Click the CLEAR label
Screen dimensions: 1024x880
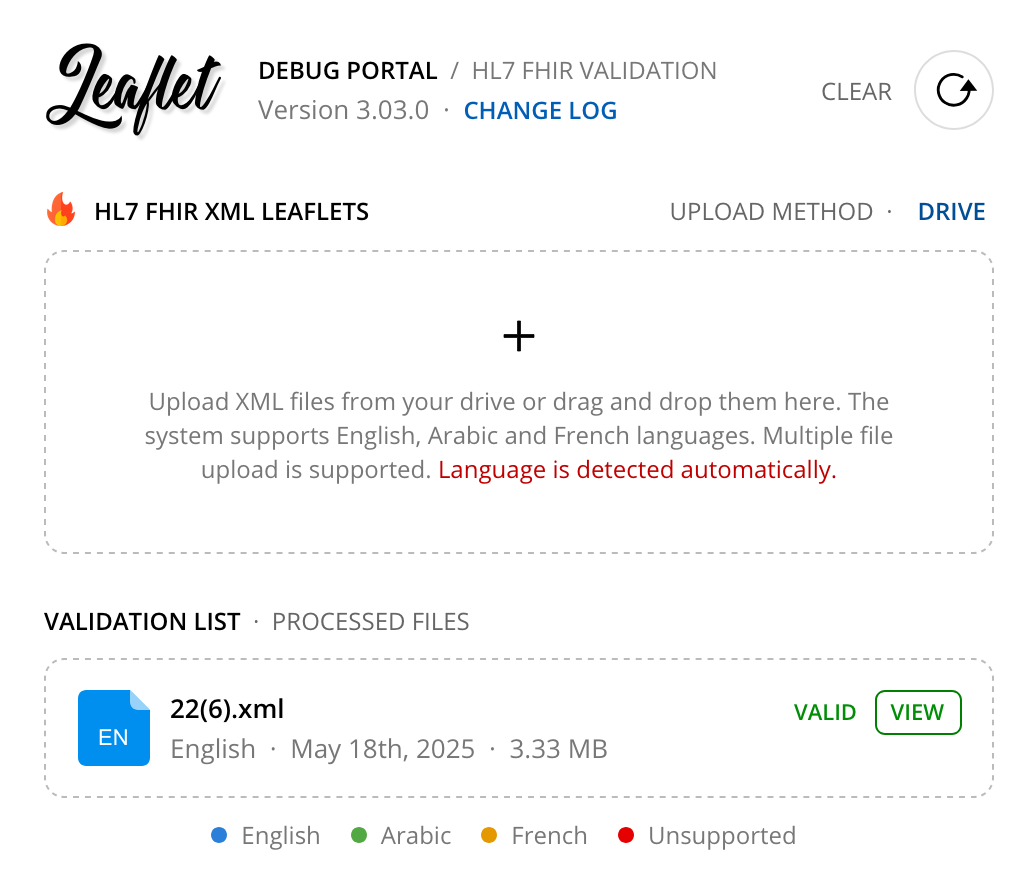[x=856, y=91]
